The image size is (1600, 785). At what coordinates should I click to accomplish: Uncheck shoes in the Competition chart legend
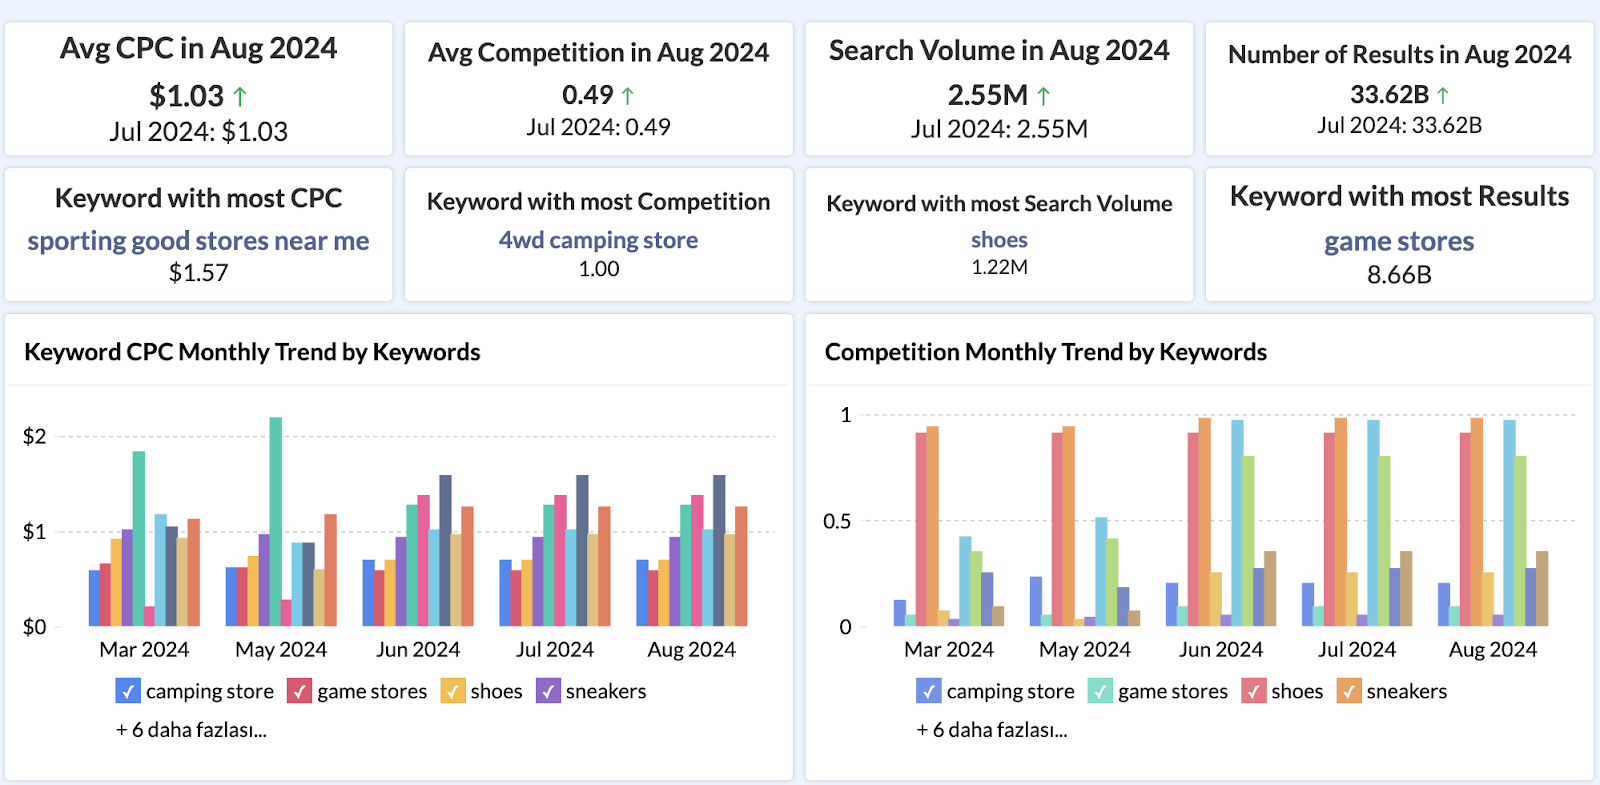pos(1254,691)
